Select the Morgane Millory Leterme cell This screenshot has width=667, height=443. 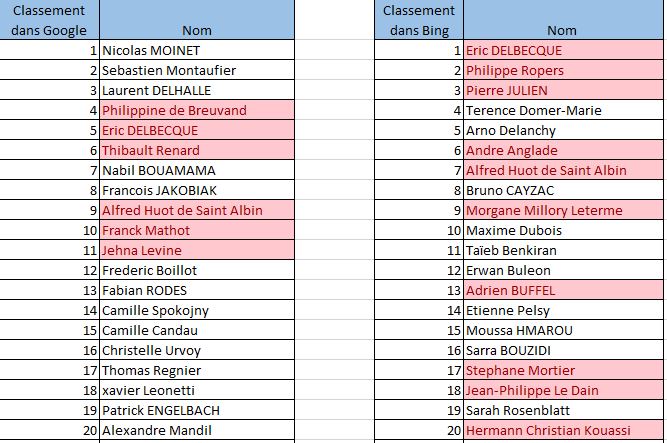pyautogui.click(x=563, y=210)
